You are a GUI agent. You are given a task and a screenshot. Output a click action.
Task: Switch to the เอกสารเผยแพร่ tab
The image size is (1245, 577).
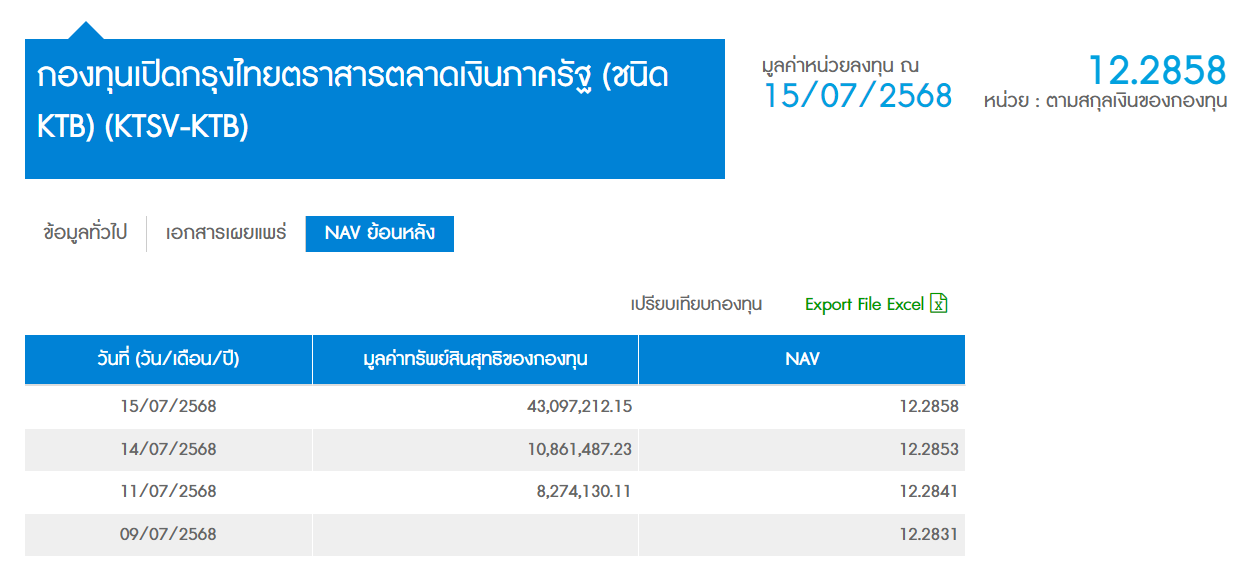pyautogui.click(x=226, y=233)
